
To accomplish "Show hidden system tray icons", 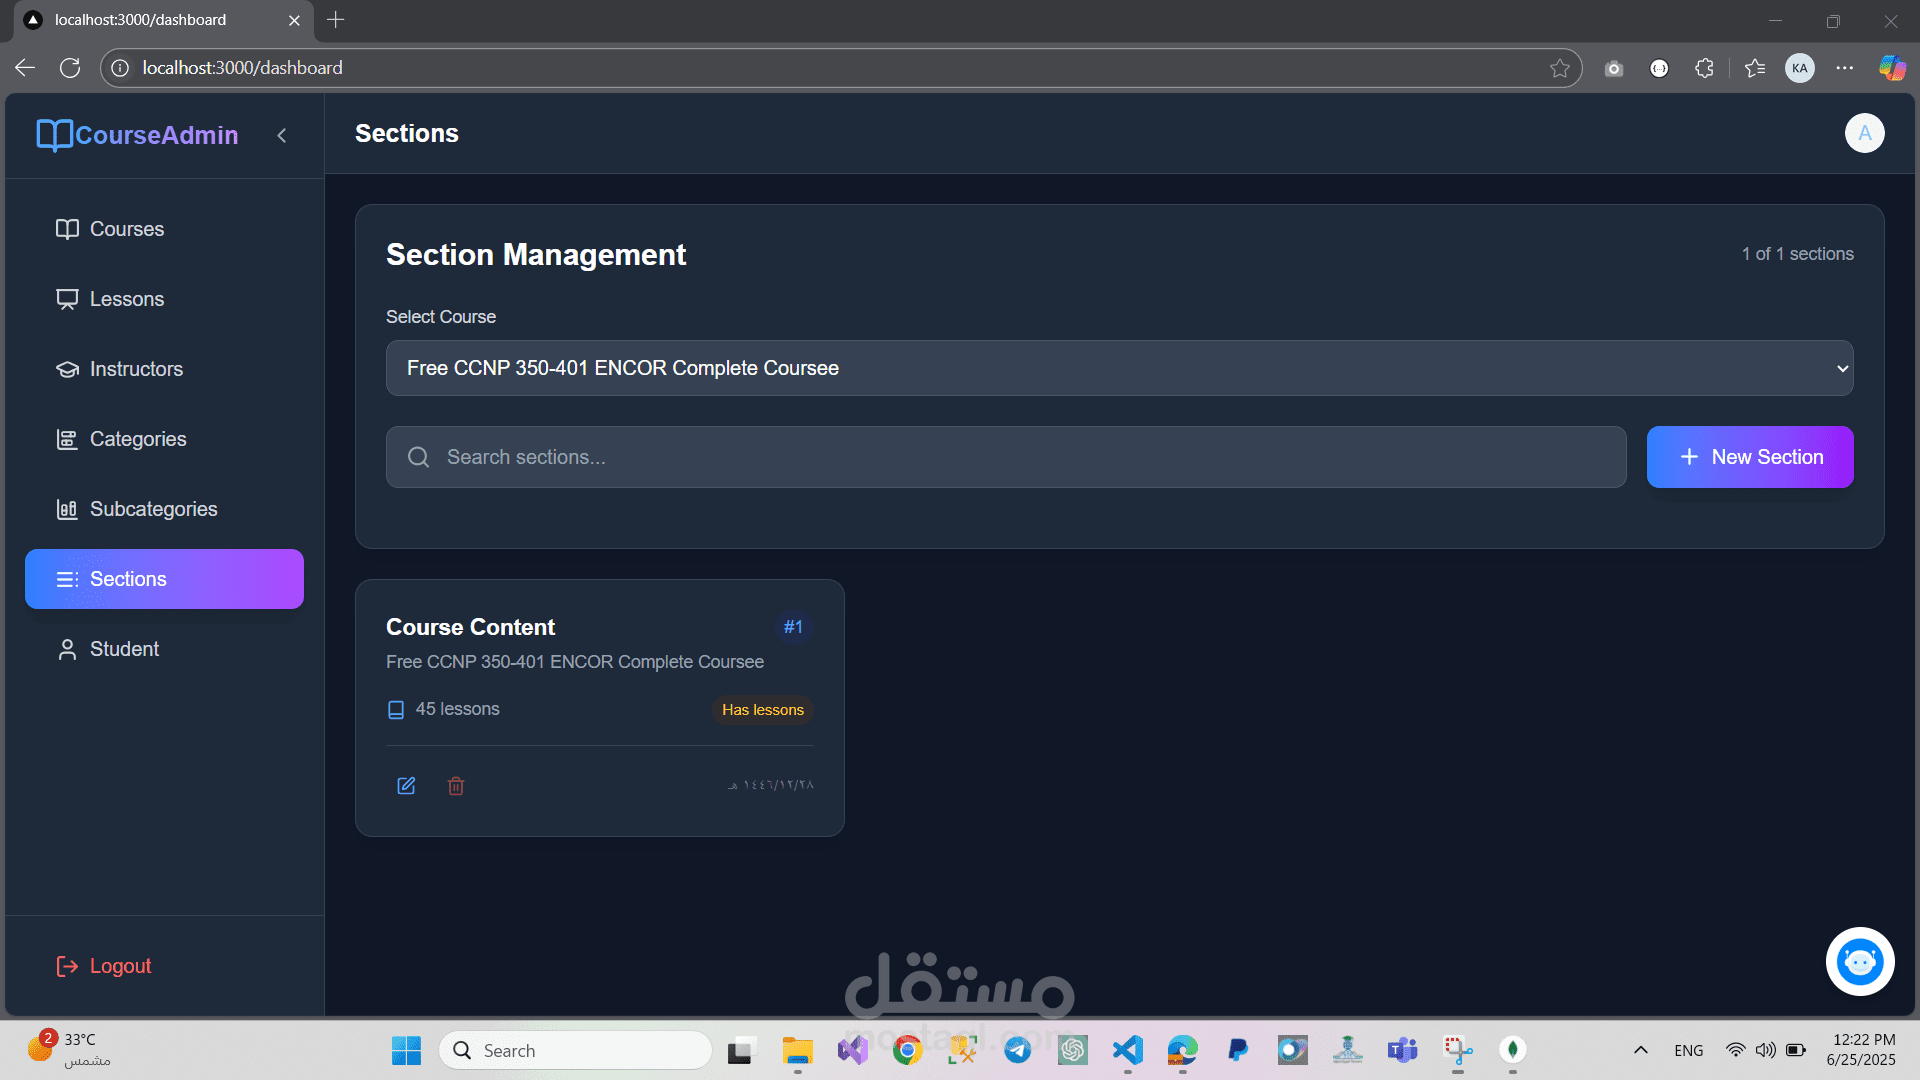I will tap(1640, 1050).
